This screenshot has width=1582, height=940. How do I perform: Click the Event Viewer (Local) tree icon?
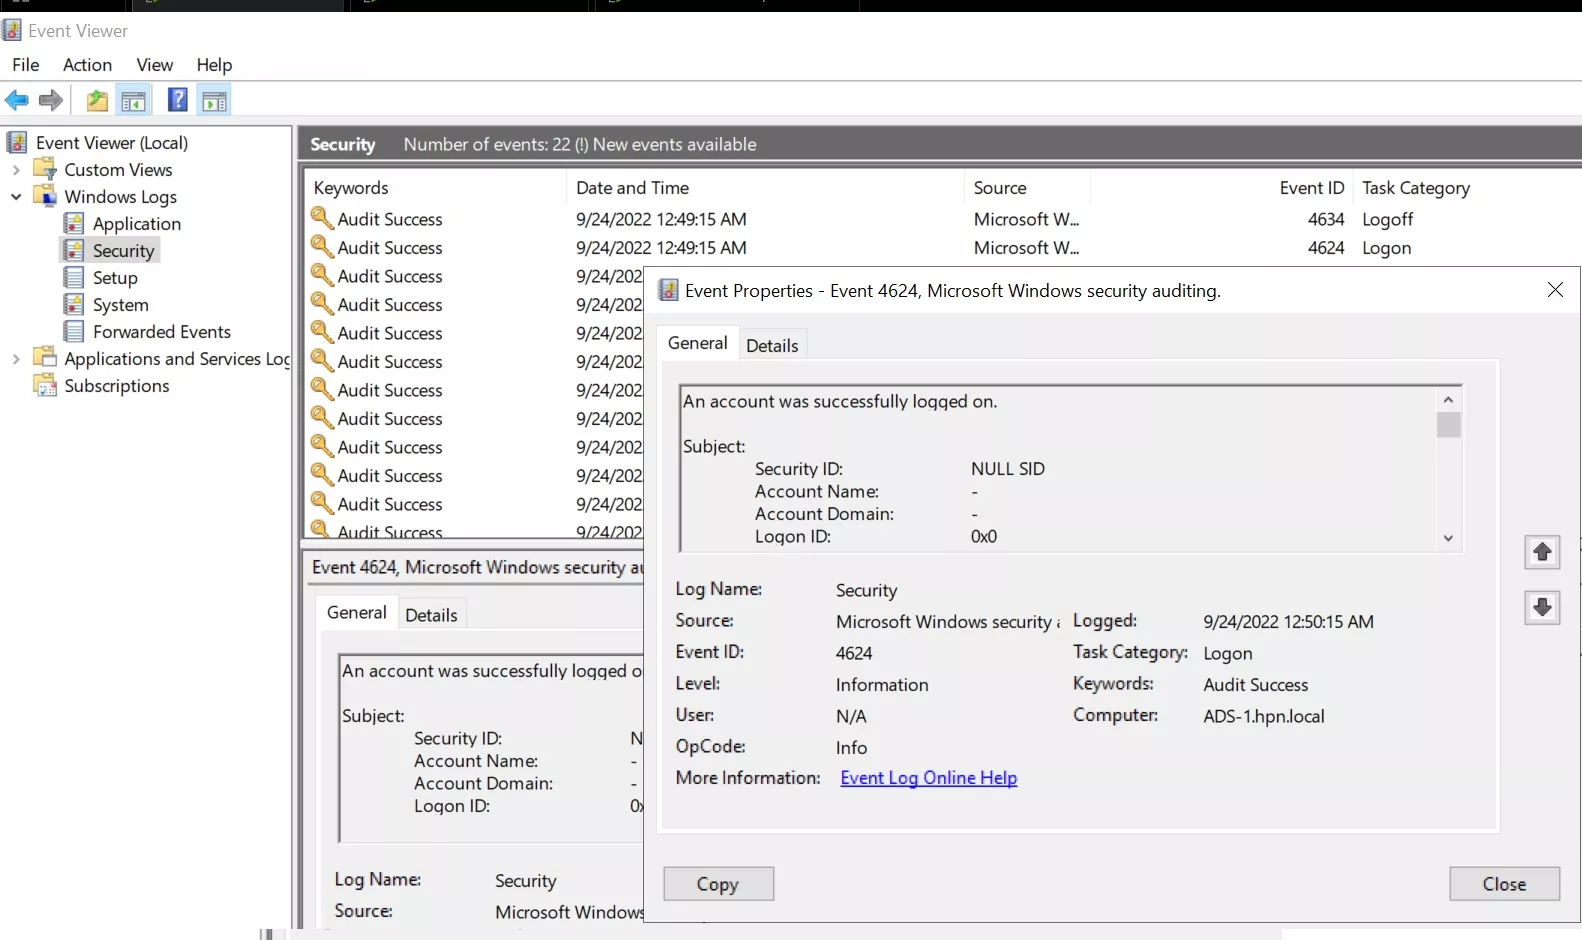[x=17, y=142]
